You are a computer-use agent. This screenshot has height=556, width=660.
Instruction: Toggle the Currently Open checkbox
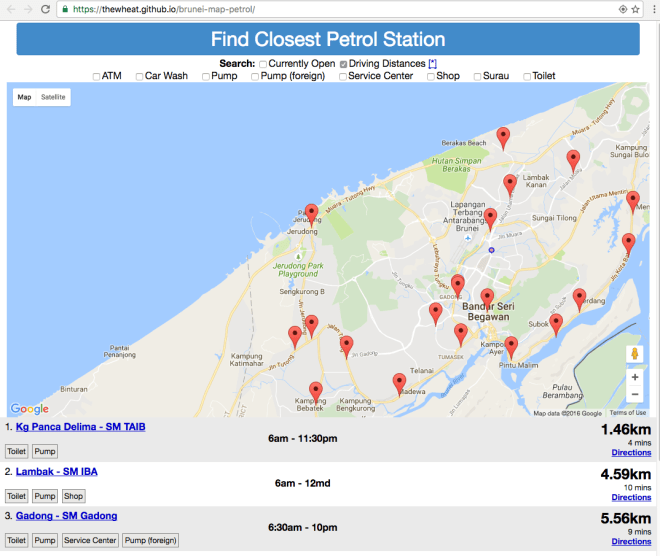[263, 64]
